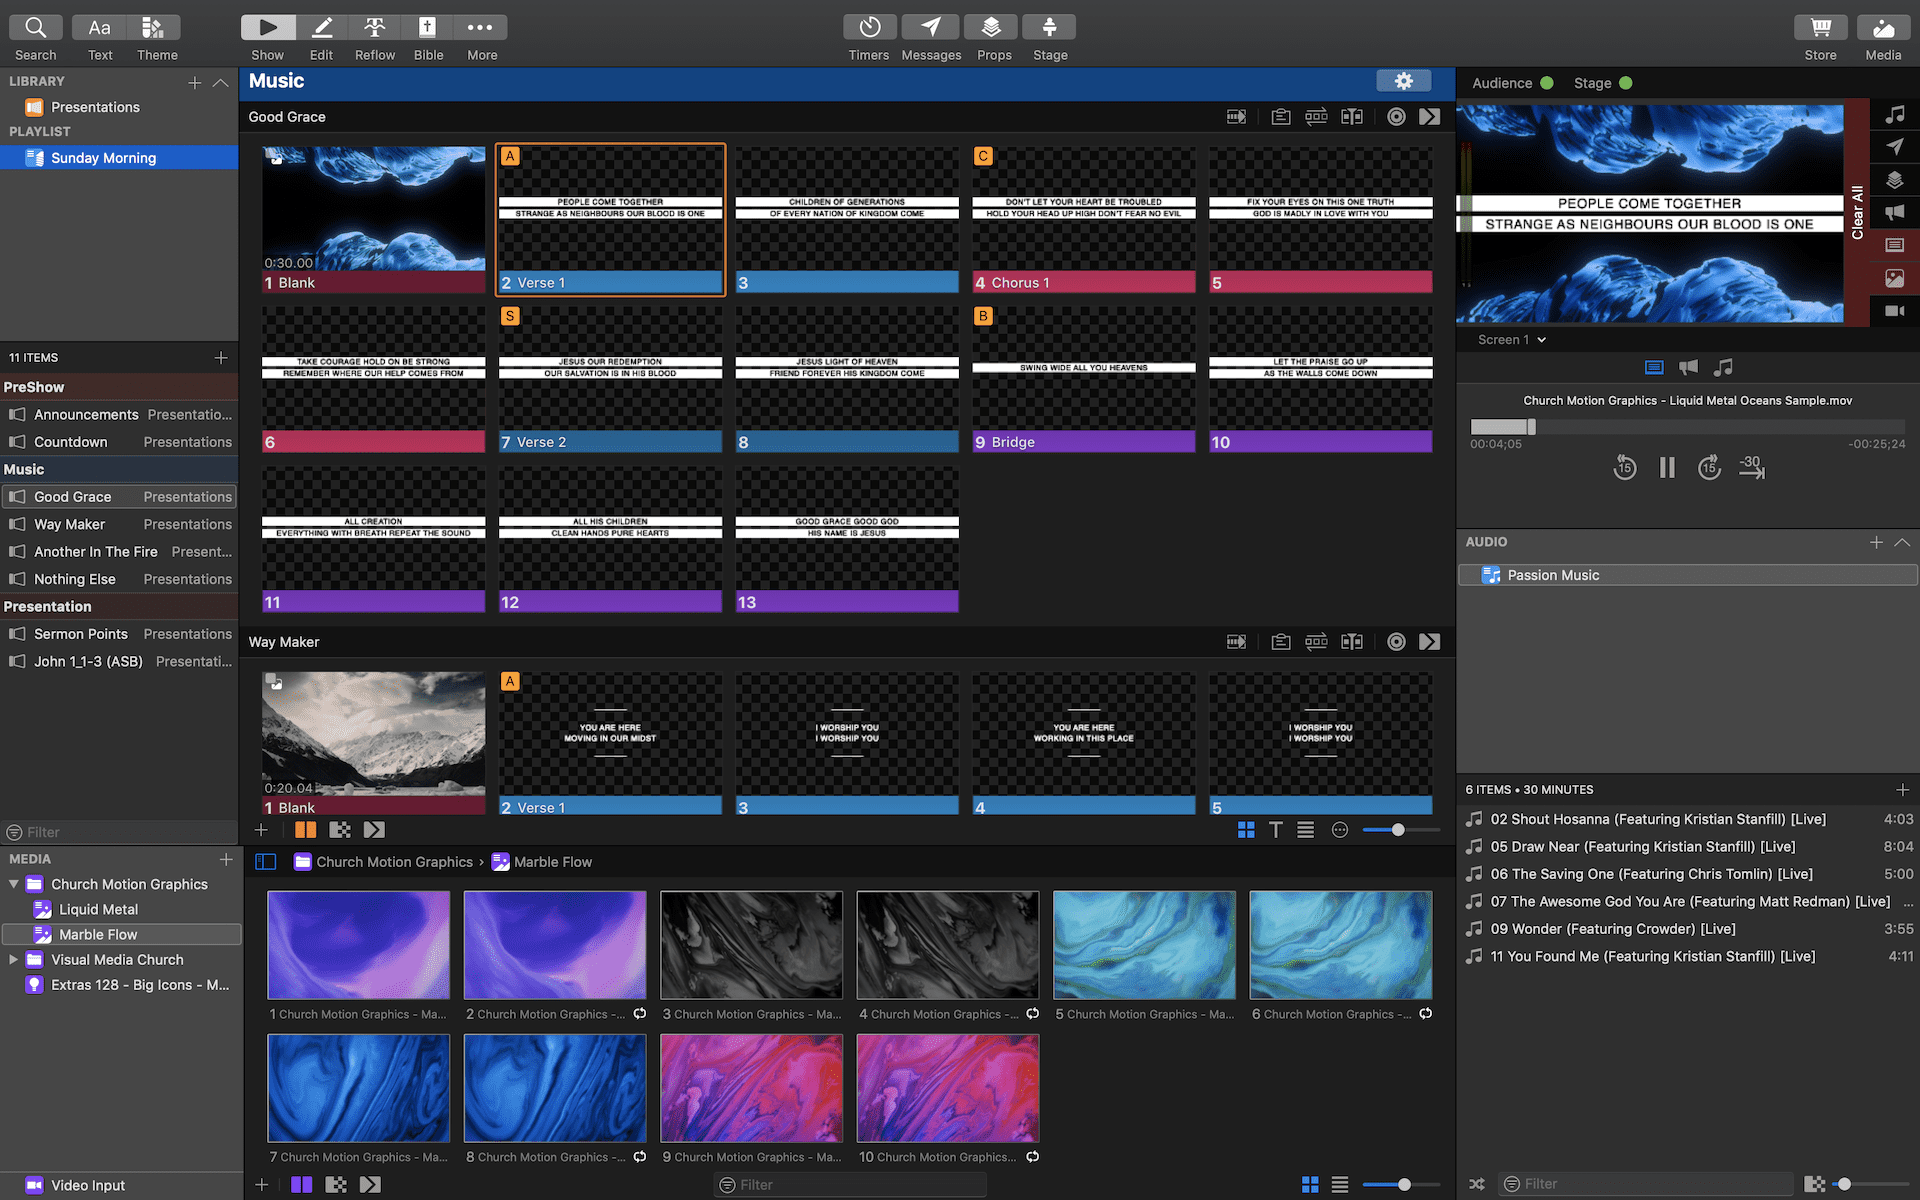Viewport: 1920px width, 1200px height.
Task: Toggle Stage screen active status
Action: 1628,83
